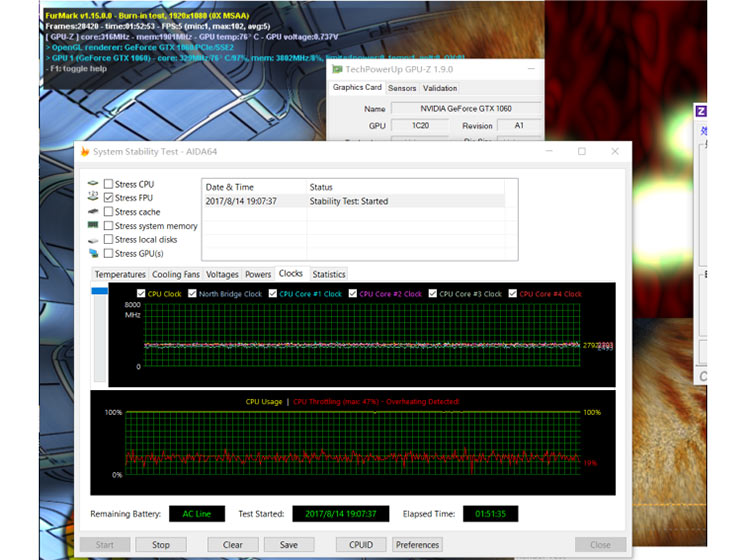Screen dimensions: 750x560
Task: Uncheck the Stress FPU checkbox
Action: click(109, 198)
